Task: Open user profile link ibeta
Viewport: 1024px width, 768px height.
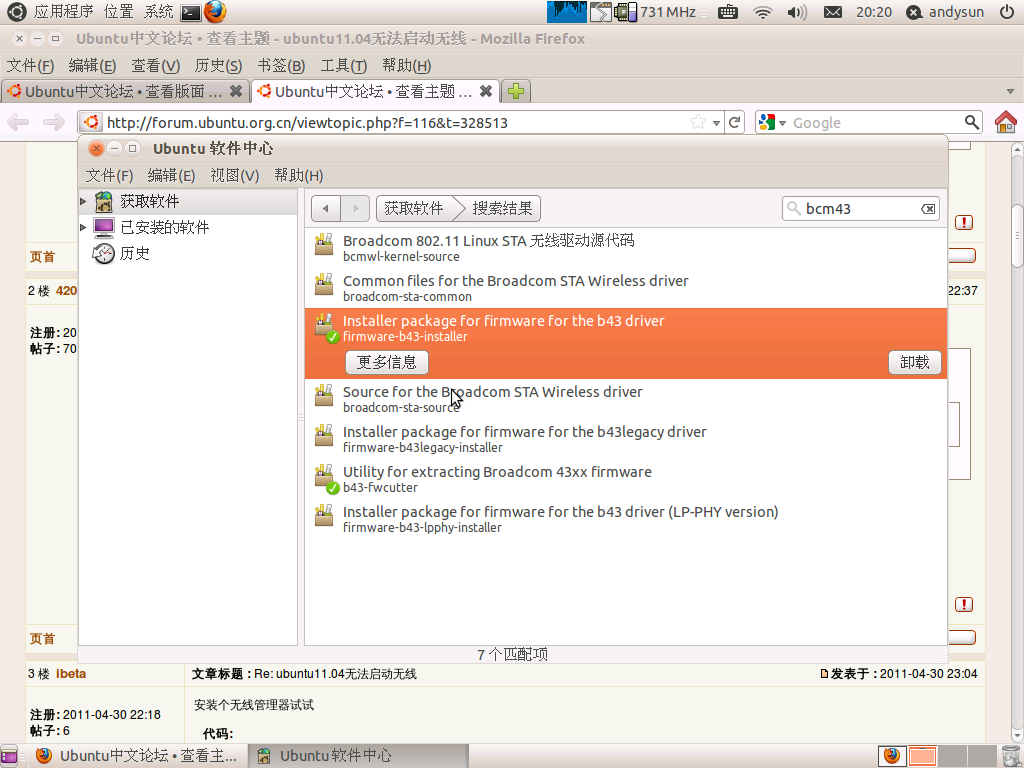Action: tap(71, 673)
